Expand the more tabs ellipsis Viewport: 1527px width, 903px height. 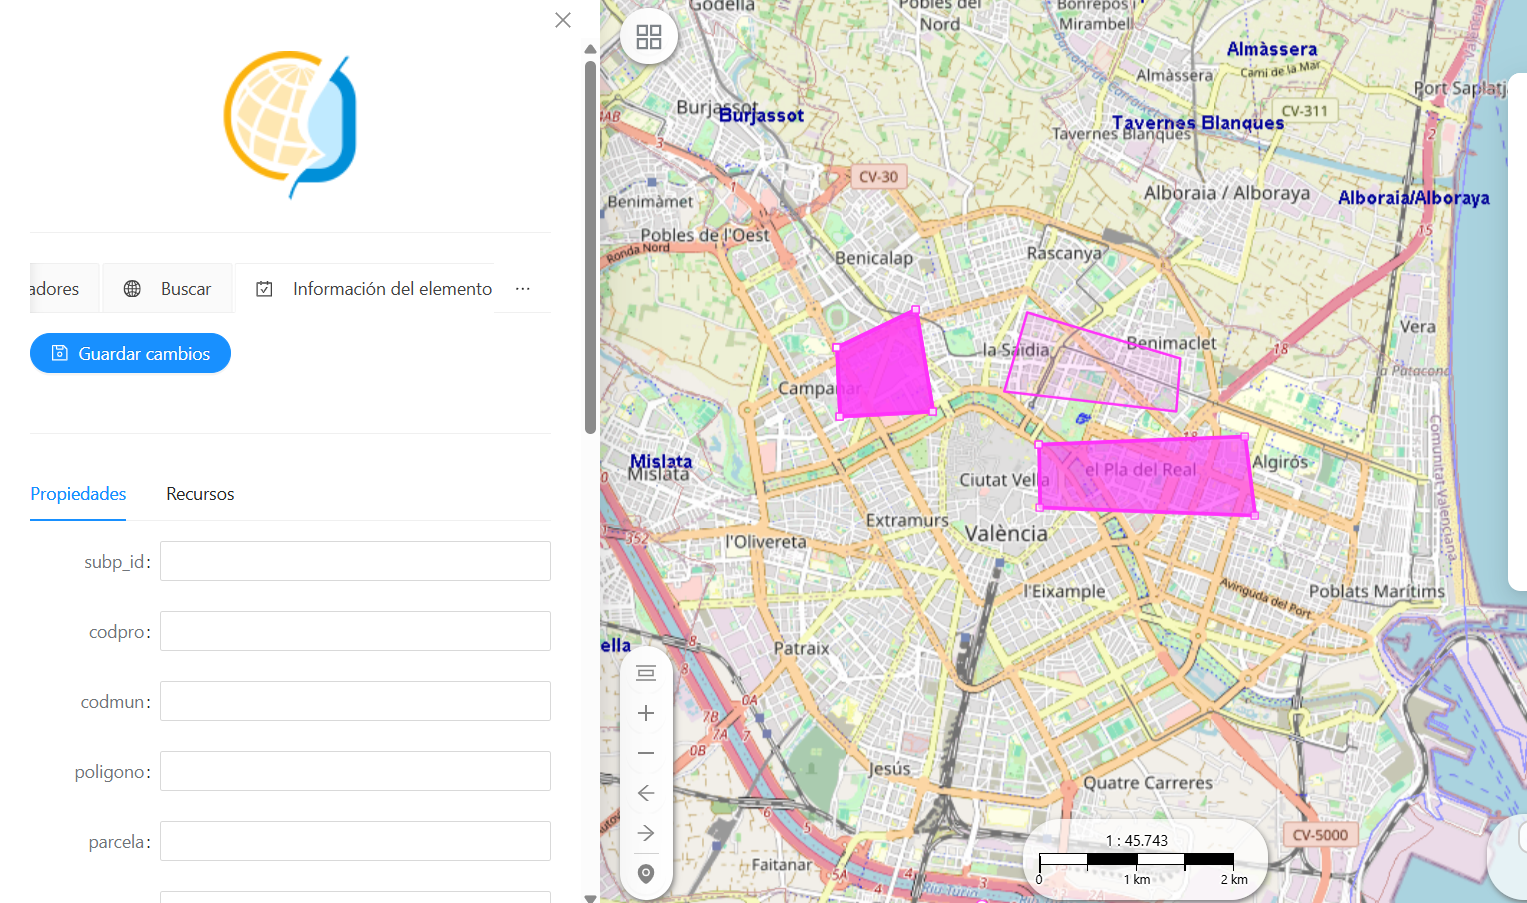point(523,288)
